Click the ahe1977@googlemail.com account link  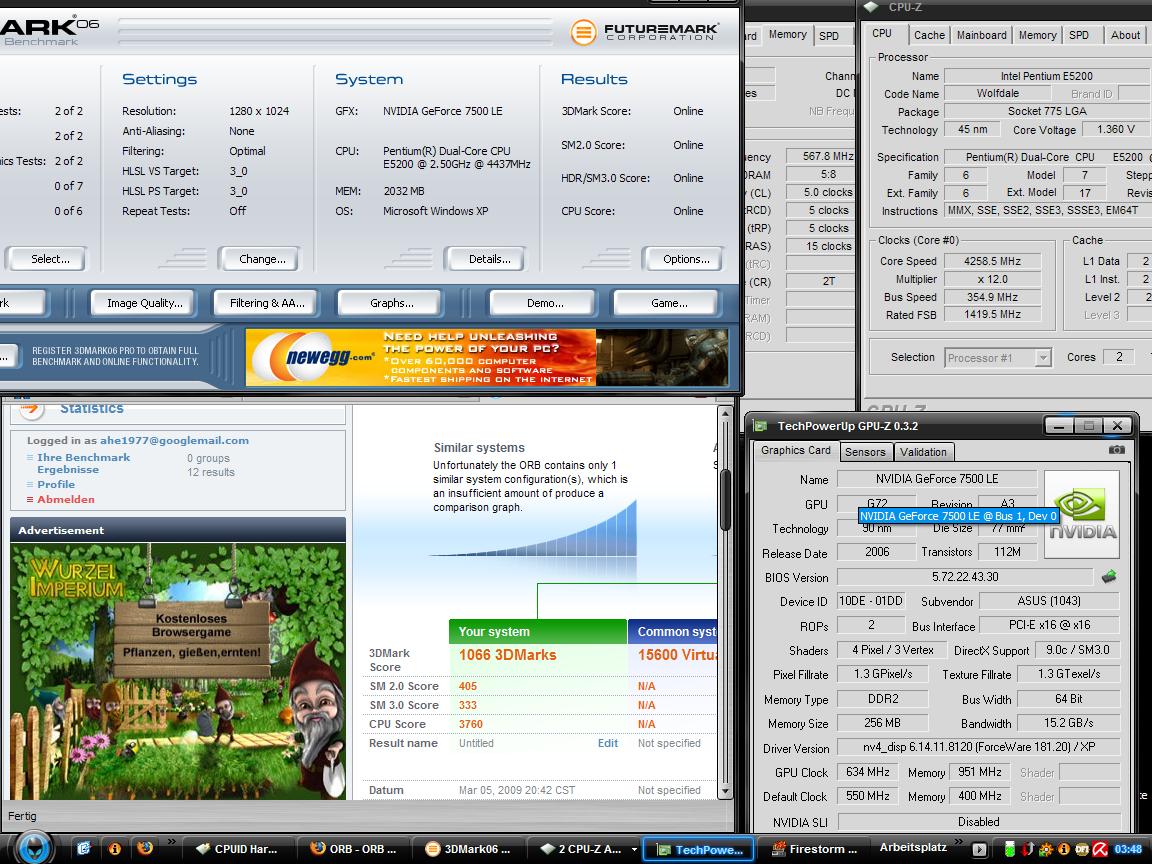coord(174,440)
